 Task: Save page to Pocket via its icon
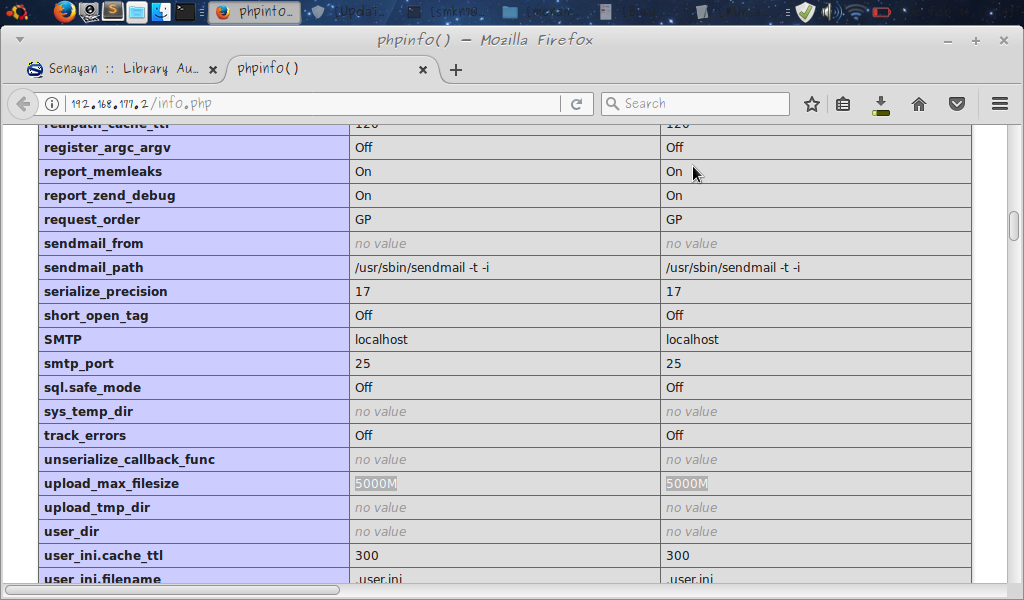(956, 103)
